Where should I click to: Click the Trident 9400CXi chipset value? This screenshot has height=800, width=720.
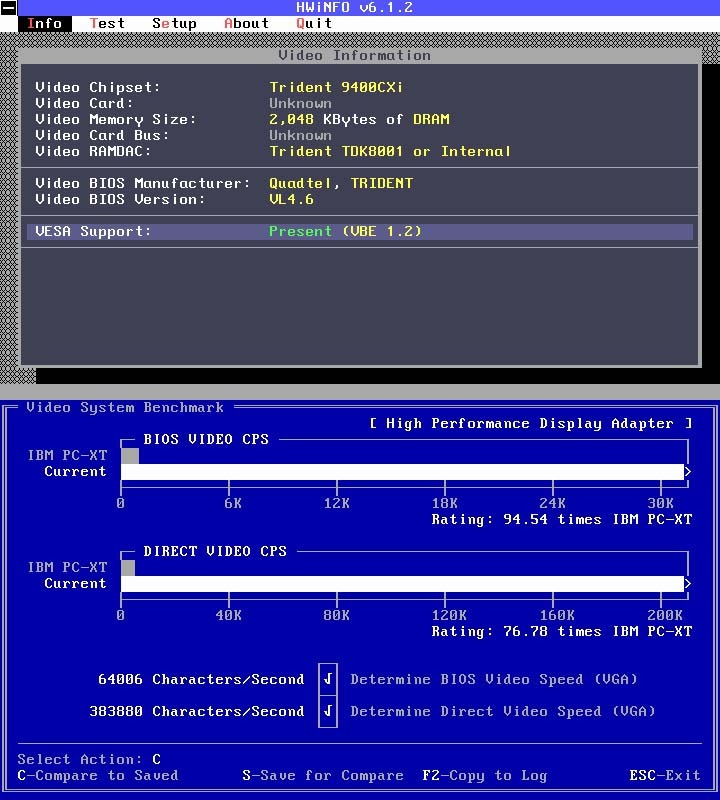(336, 87)
